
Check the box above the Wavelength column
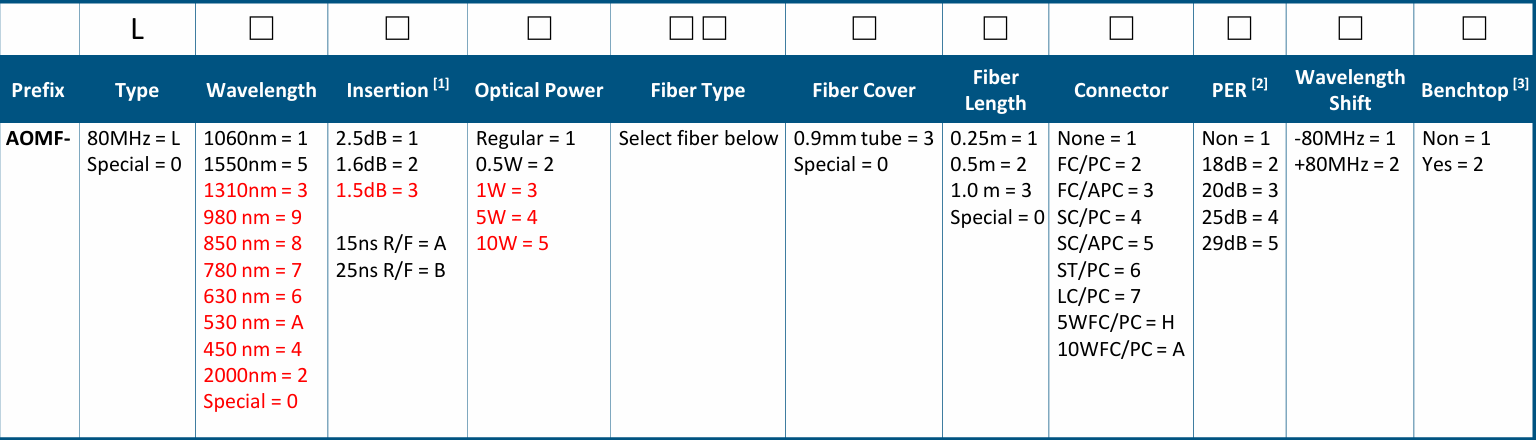261,29
